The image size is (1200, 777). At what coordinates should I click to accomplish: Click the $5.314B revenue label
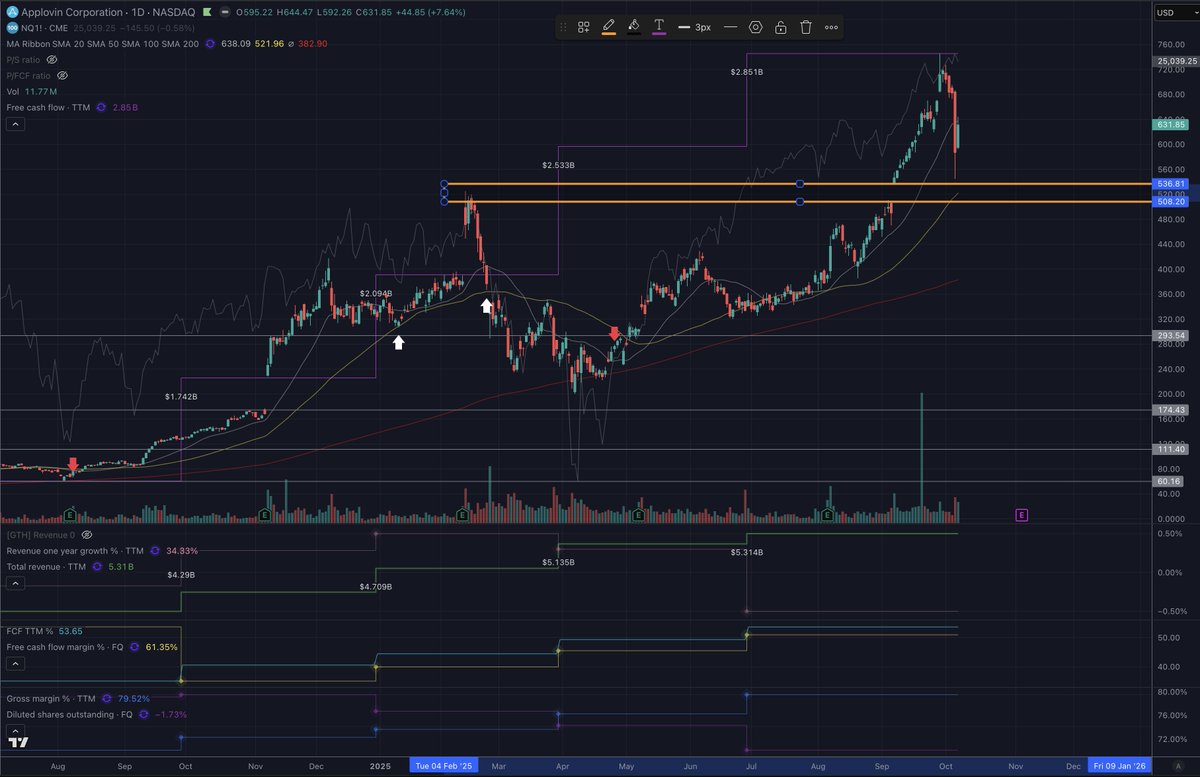click(748, 552)
